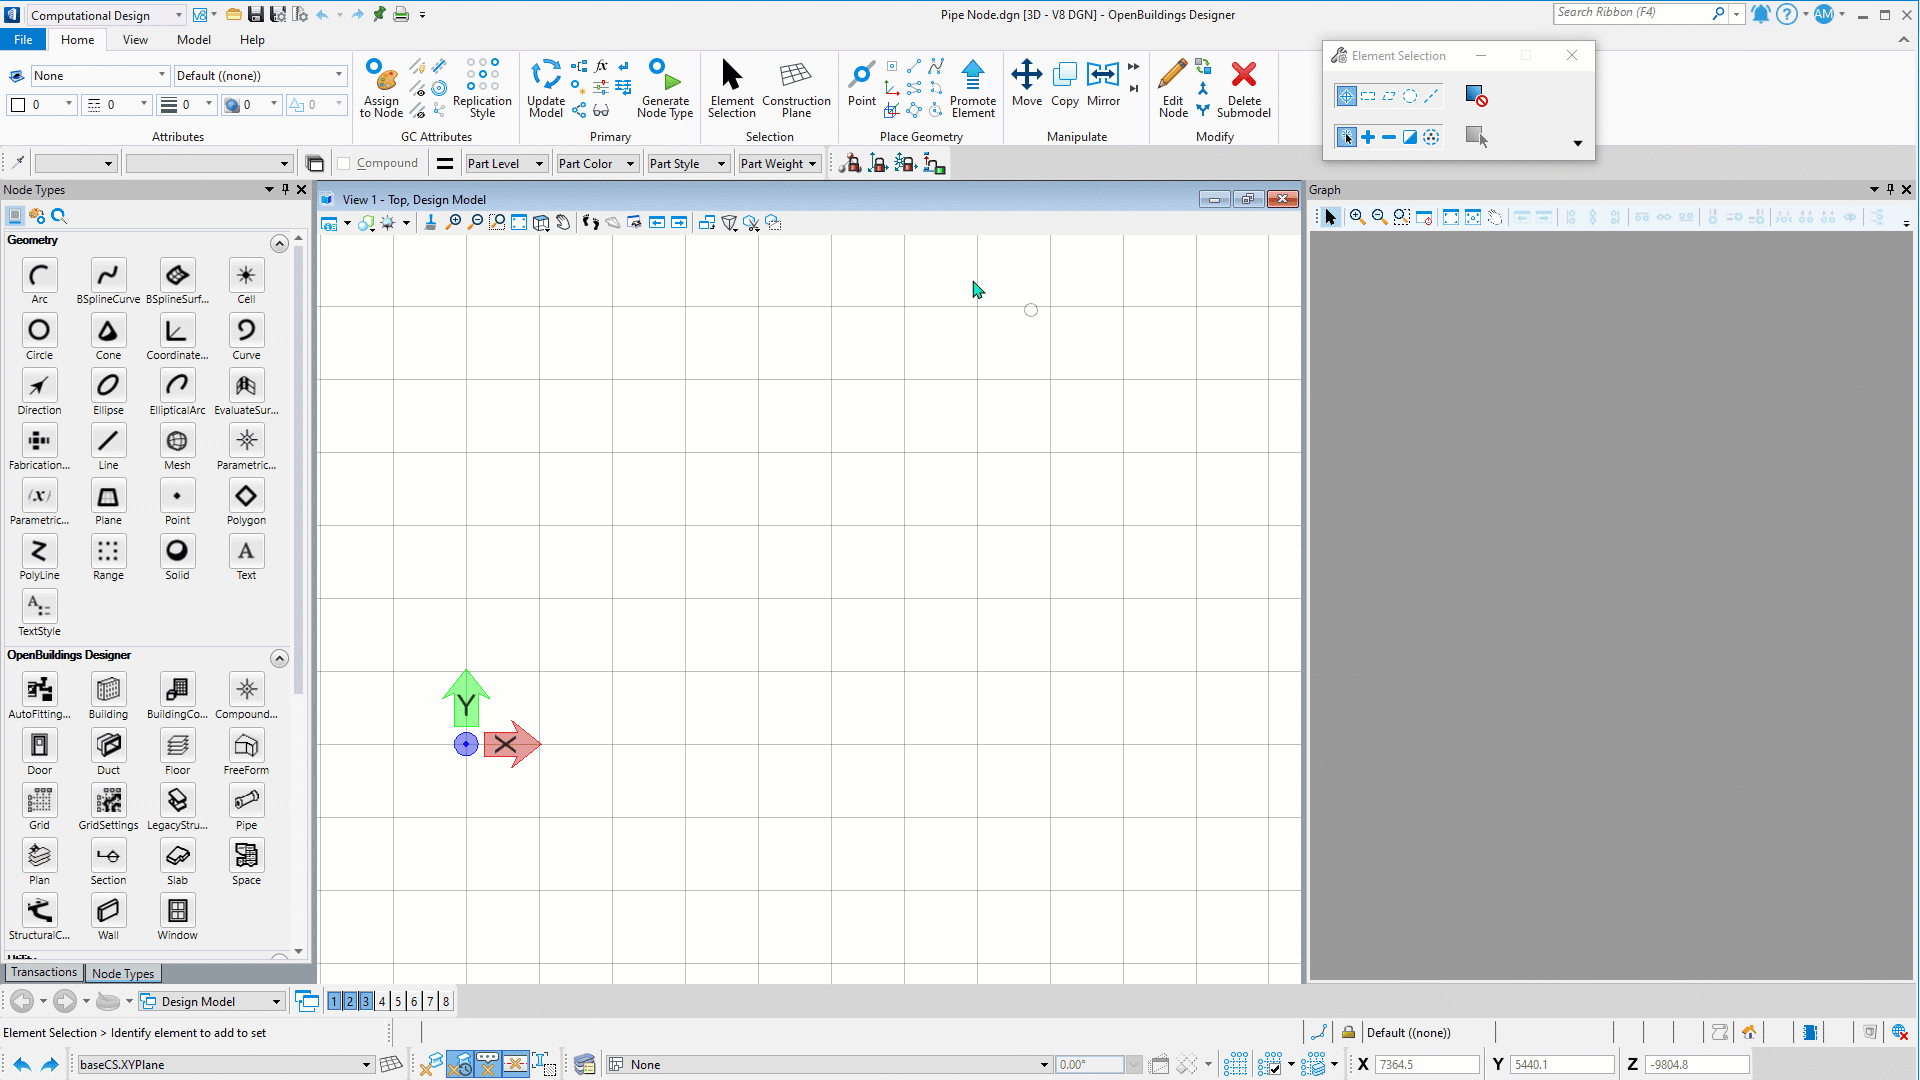Select the Move manipulate tool

tap(1026, 83)
